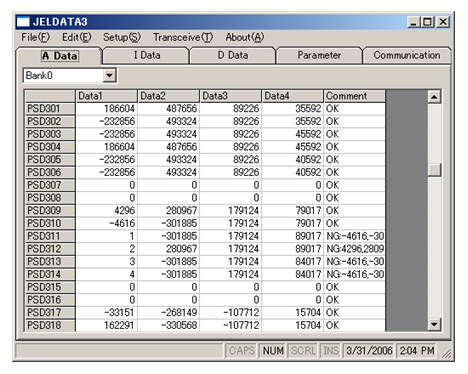Select row header PSD301

click(50, 109)
